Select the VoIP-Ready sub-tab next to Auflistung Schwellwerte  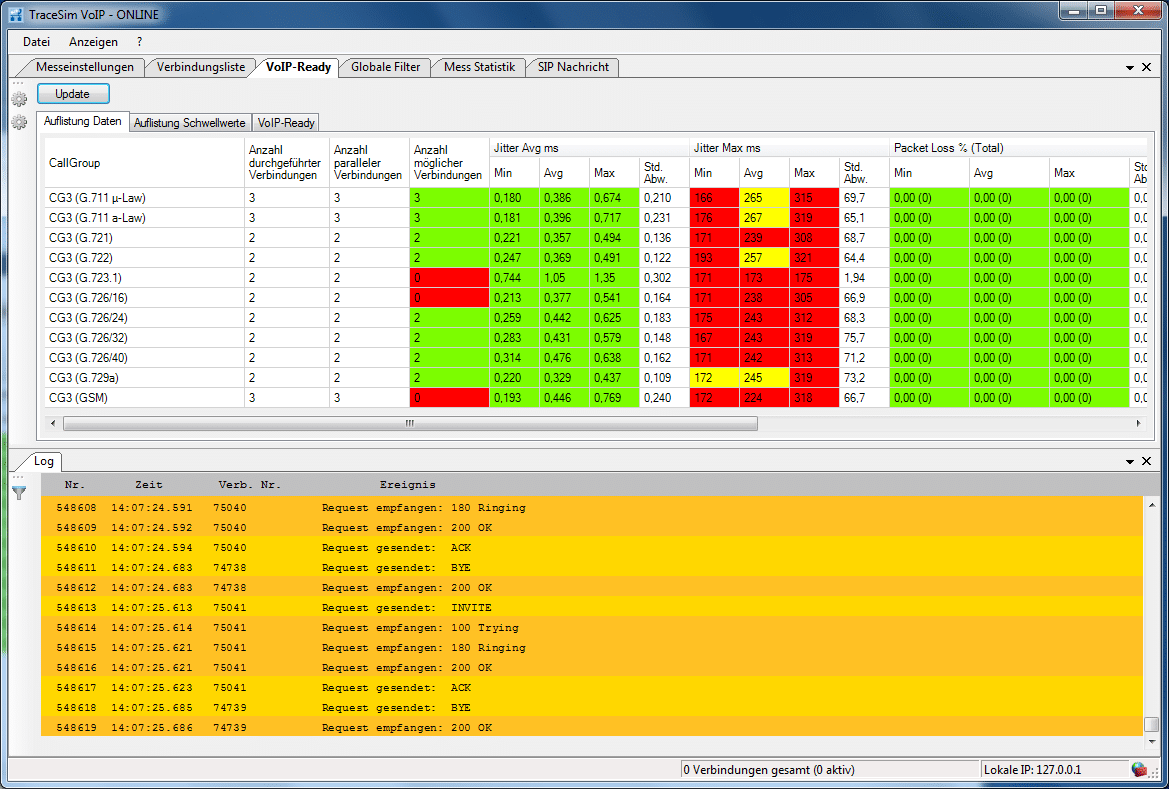point(286,123)
